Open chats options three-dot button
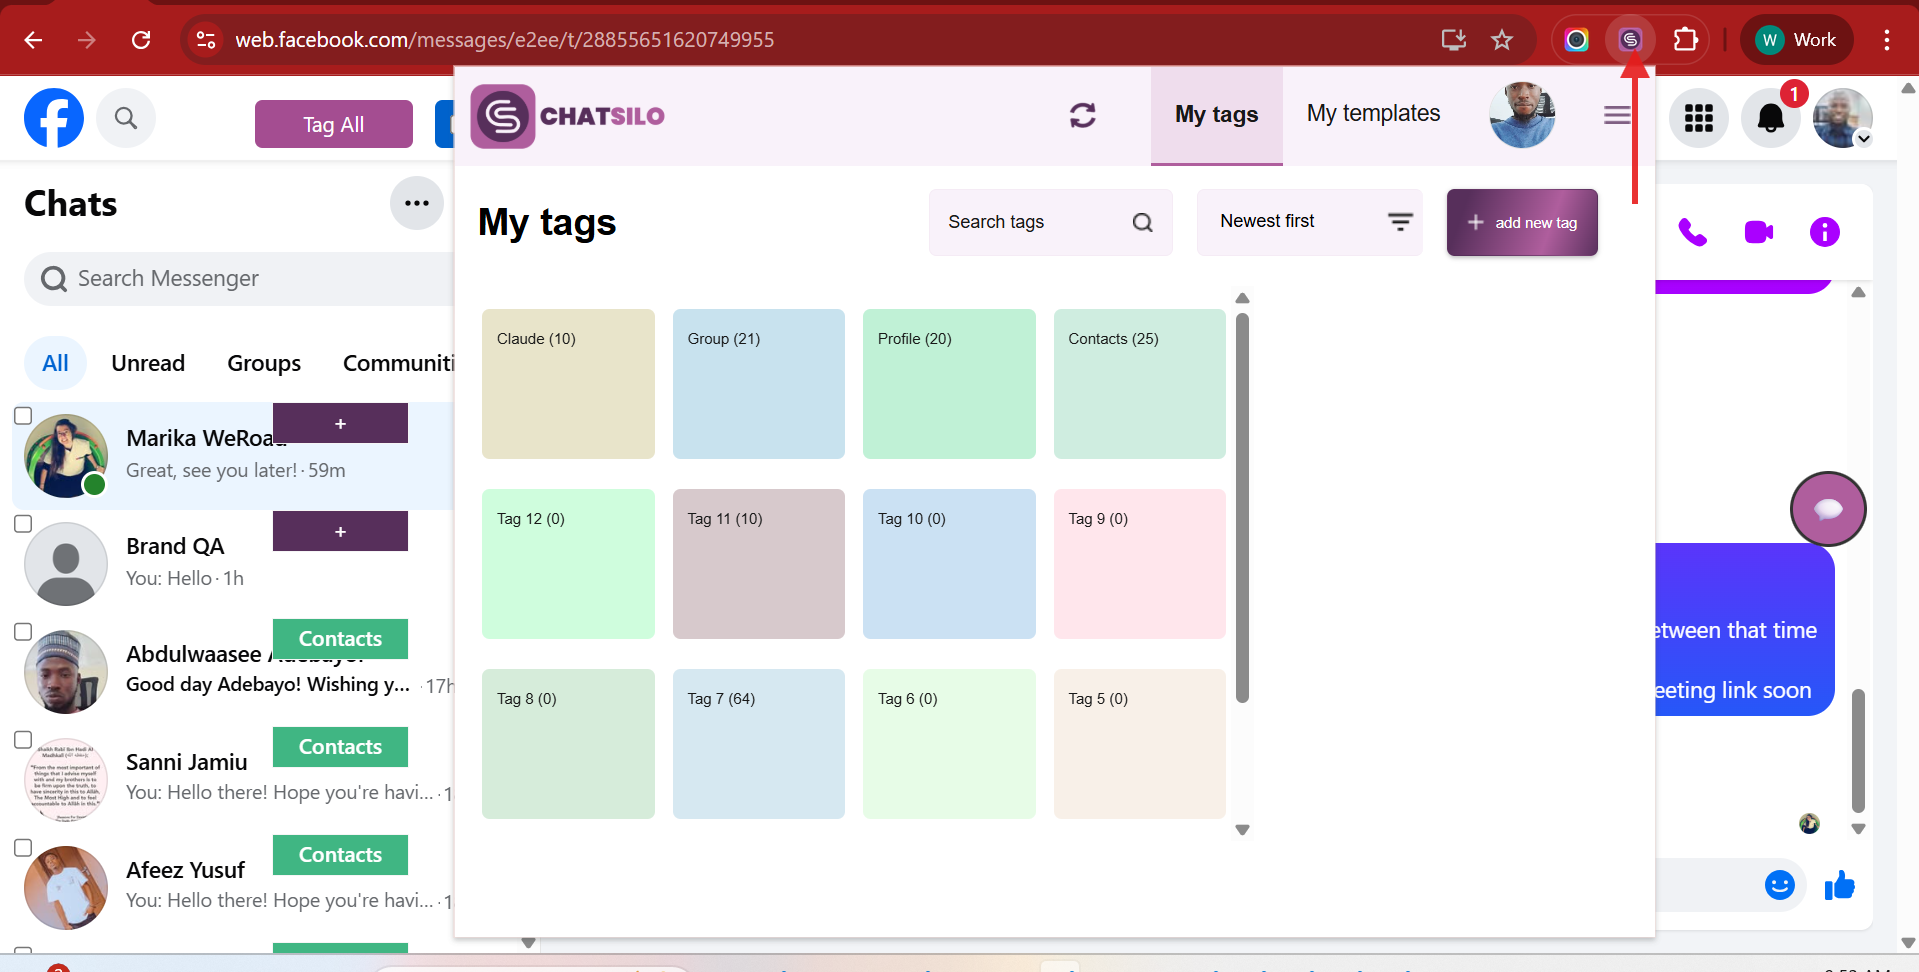The height and width of the screenshot is (972, 1919). click(x=417, y=203)
